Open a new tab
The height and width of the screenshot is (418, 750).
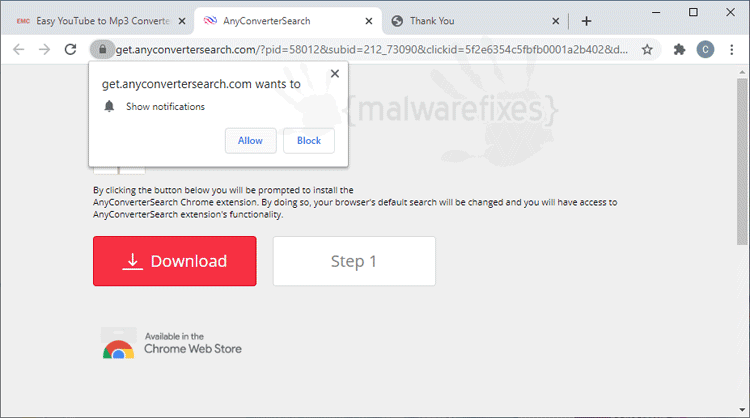(x=586, y=21)
